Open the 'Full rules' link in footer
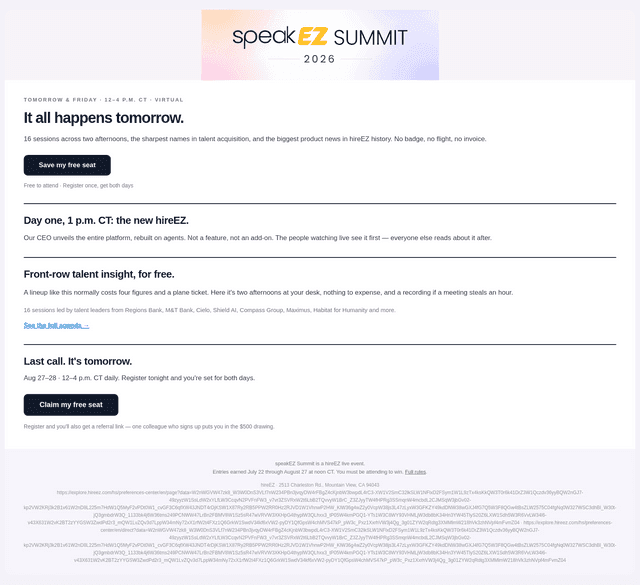This screenshot has width=640, height=585. click(x=415, y=472)
